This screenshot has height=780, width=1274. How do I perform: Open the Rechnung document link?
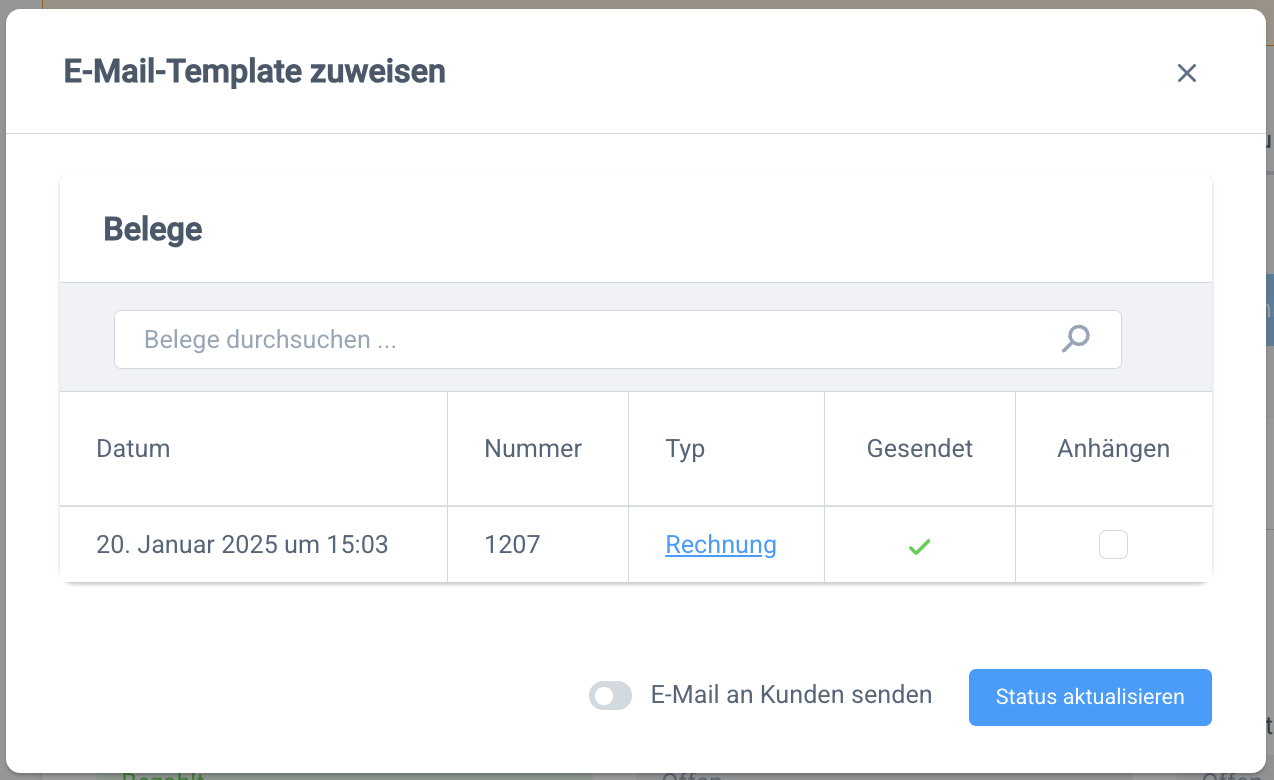click(x=720, y=545)
